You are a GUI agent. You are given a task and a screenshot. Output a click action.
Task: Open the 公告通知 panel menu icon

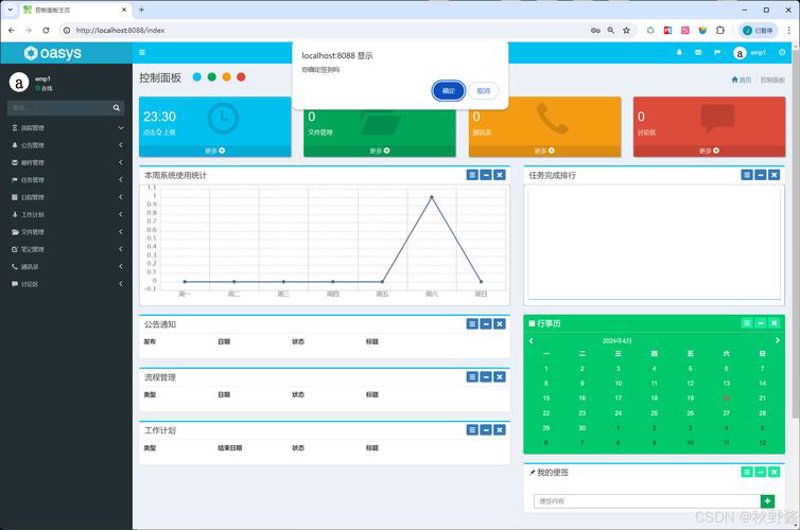tap(472, 324)
